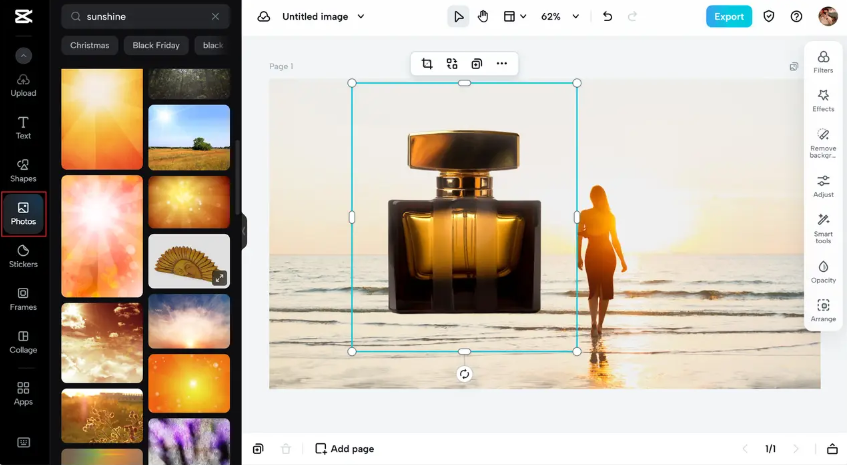Click Add page button
Image resolution: width=847 pixels, height=465 pixels.
345,449
